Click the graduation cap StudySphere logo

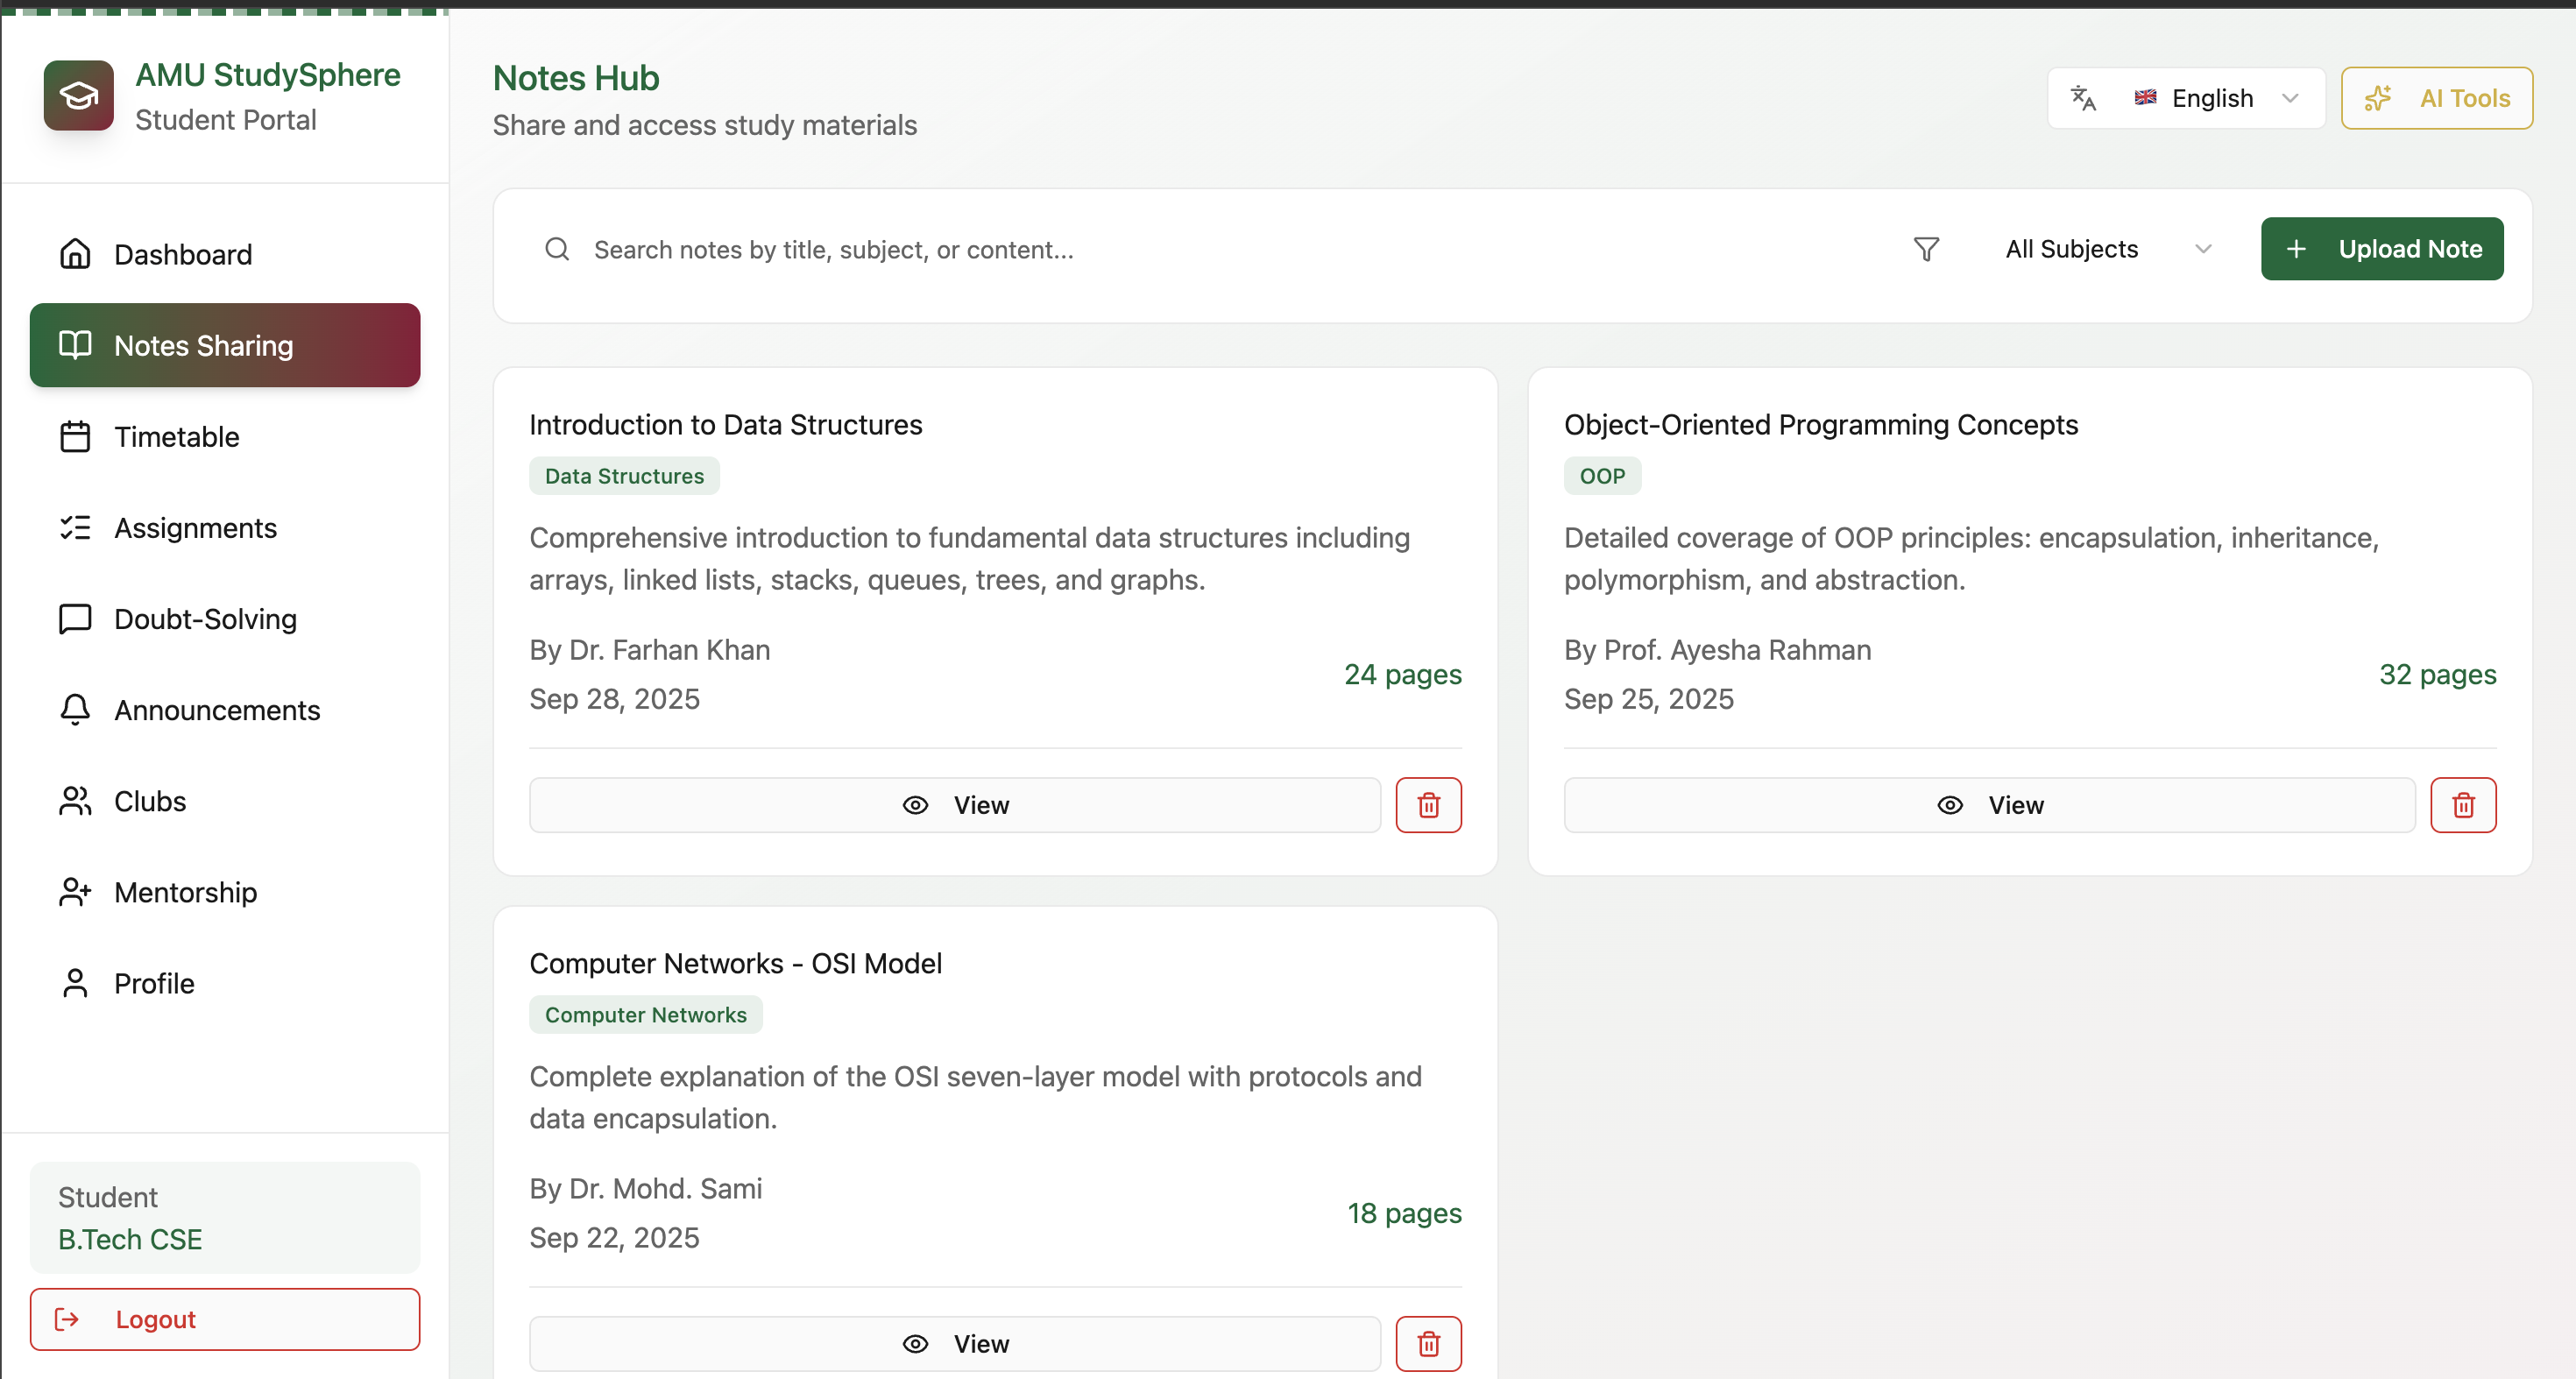78,96
